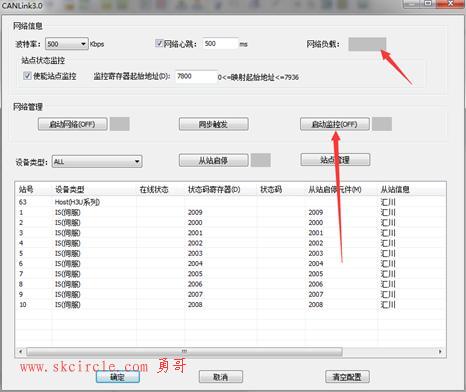The height and width of the screenshot is (392, 466).
Task: Click gray status indicator beside 启动网络(OFF)
Action: [x=119, y=124]
